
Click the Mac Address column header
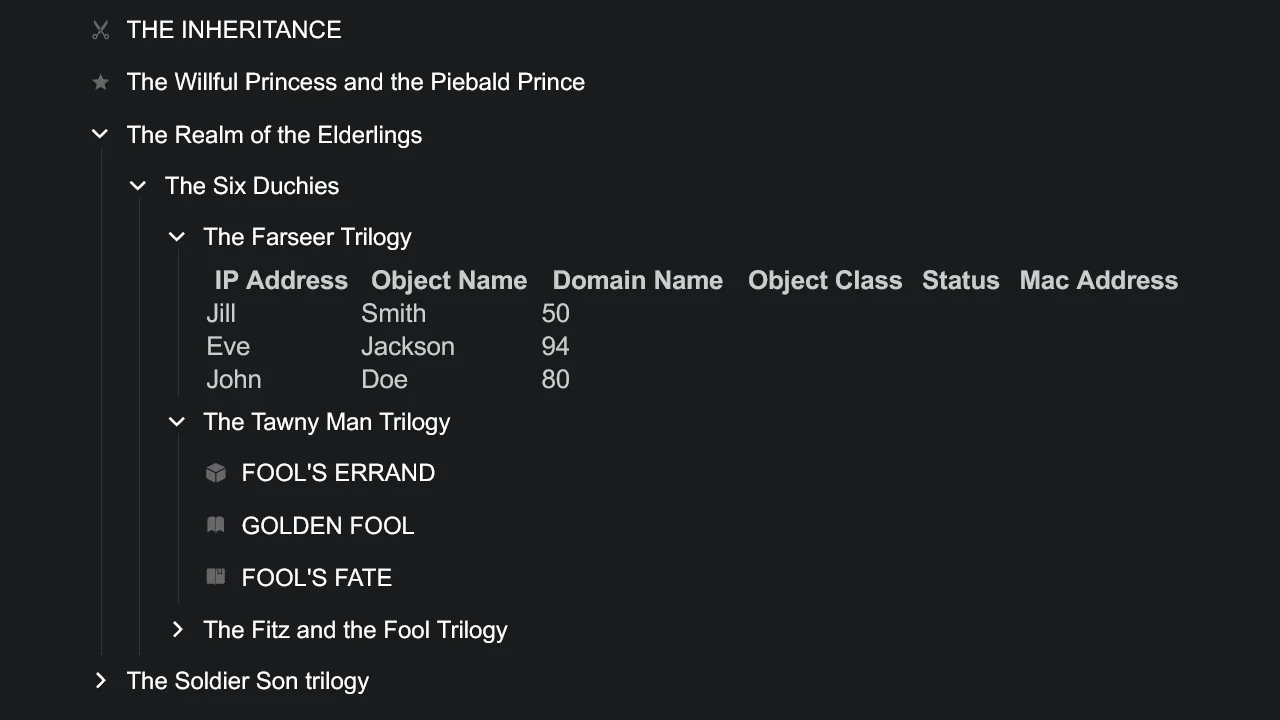[x=1098, y=280]
